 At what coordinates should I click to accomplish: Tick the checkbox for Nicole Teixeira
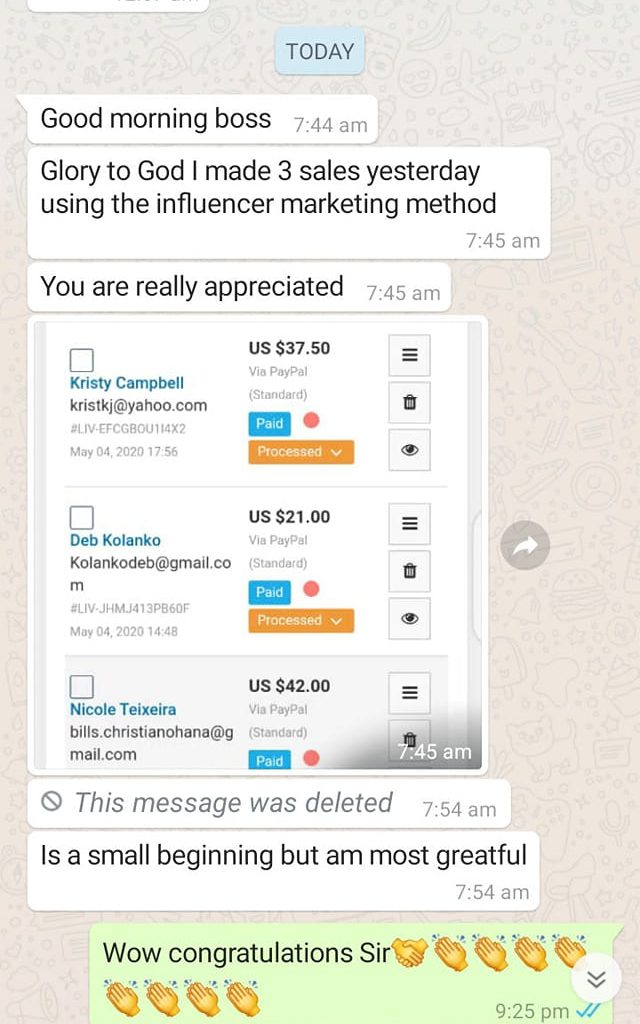pyautogui.click(x=82, y=686)
